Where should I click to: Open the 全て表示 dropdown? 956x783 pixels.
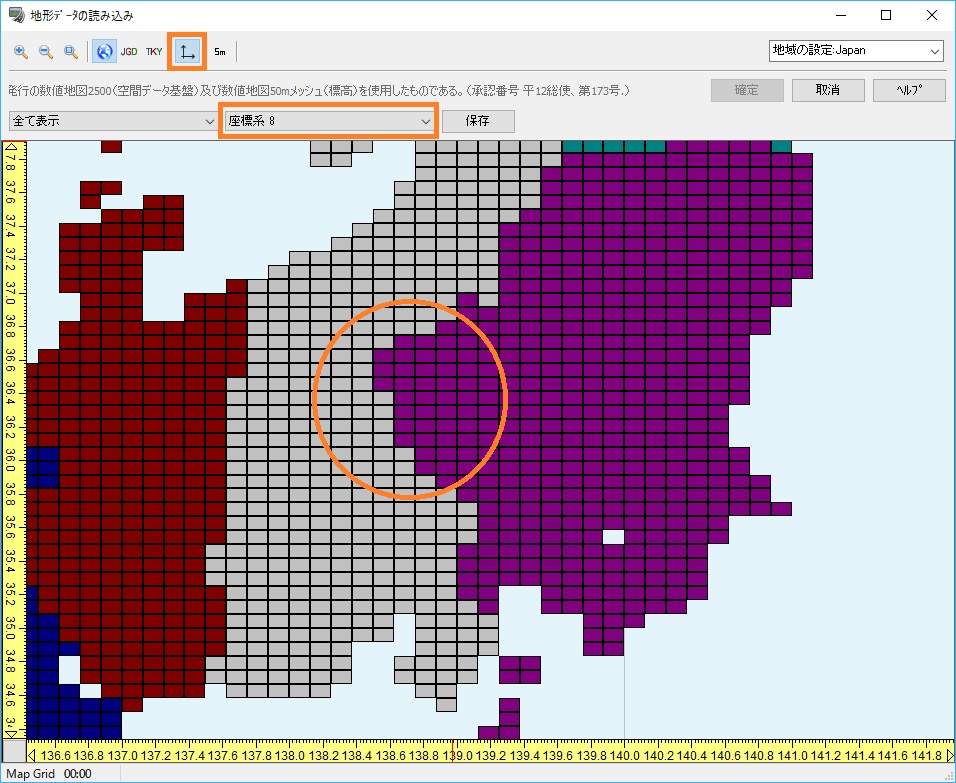point(113,121)
